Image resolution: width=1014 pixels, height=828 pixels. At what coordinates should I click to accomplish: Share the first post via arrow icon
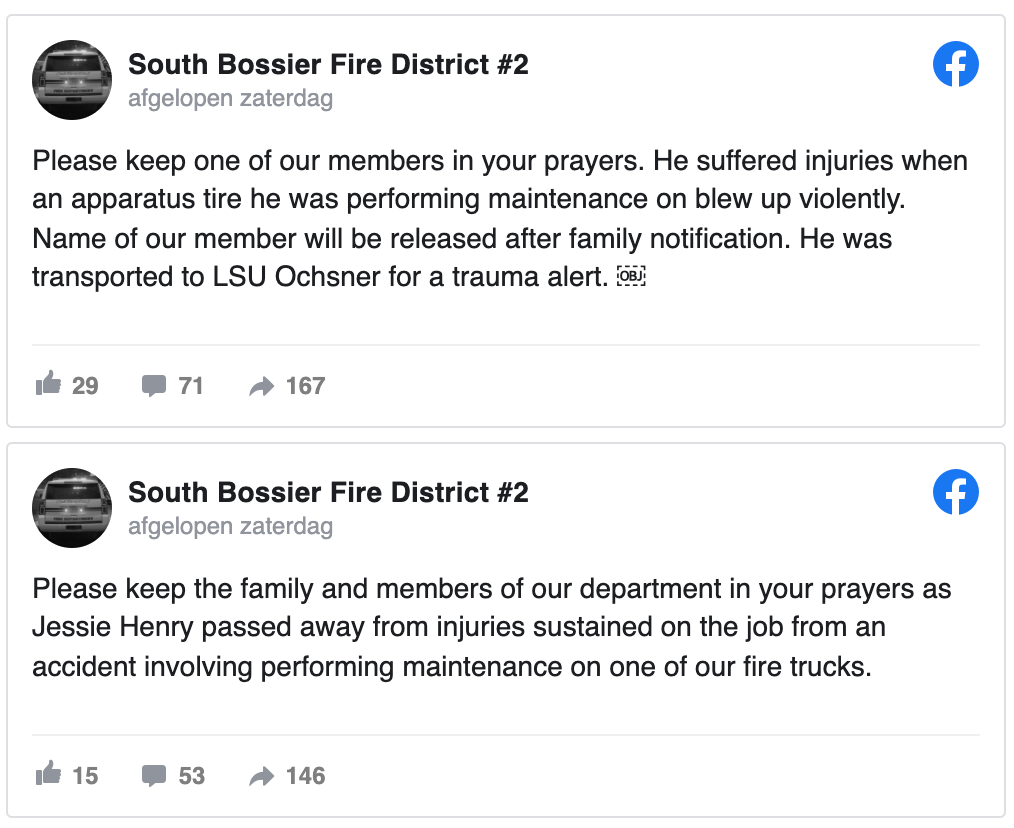pos(261,386)
